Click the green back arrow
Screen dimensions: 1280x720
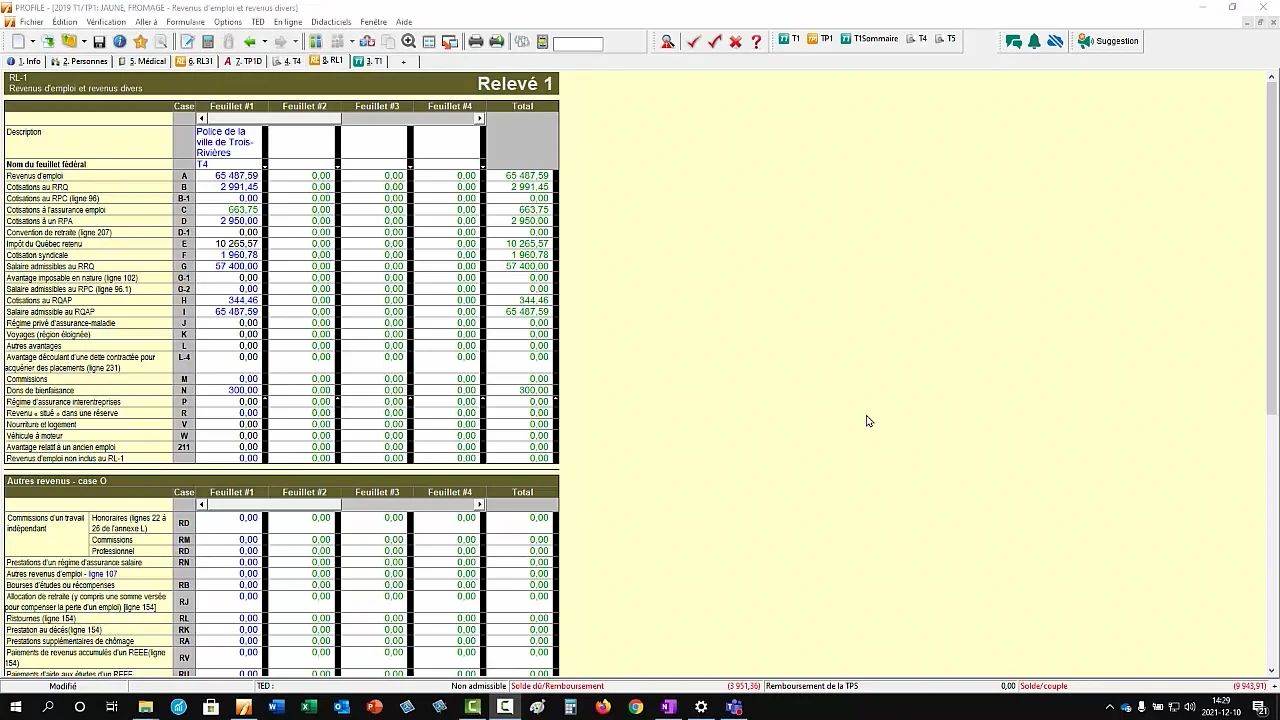click(249, 42)
